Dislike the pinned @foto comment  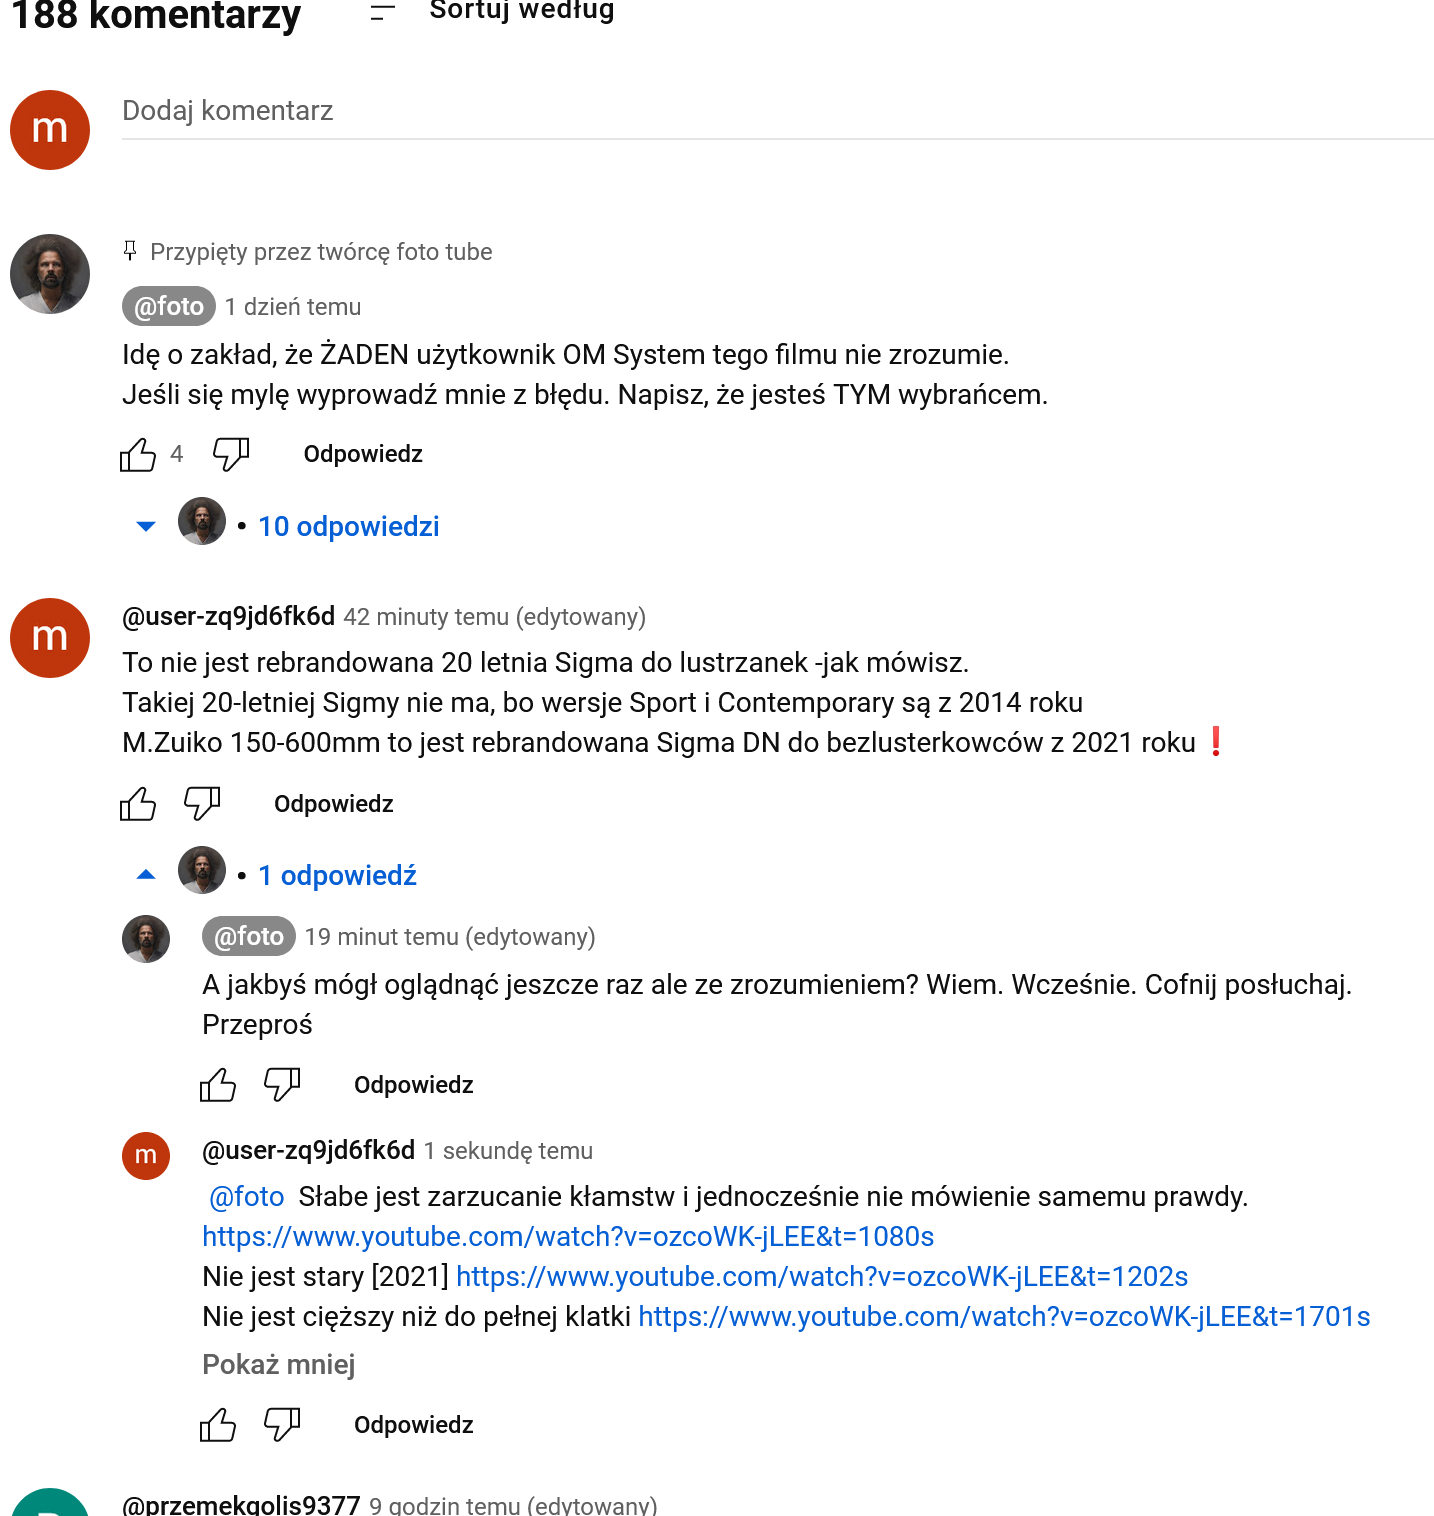pyautogui.click(x=231, y=455)
